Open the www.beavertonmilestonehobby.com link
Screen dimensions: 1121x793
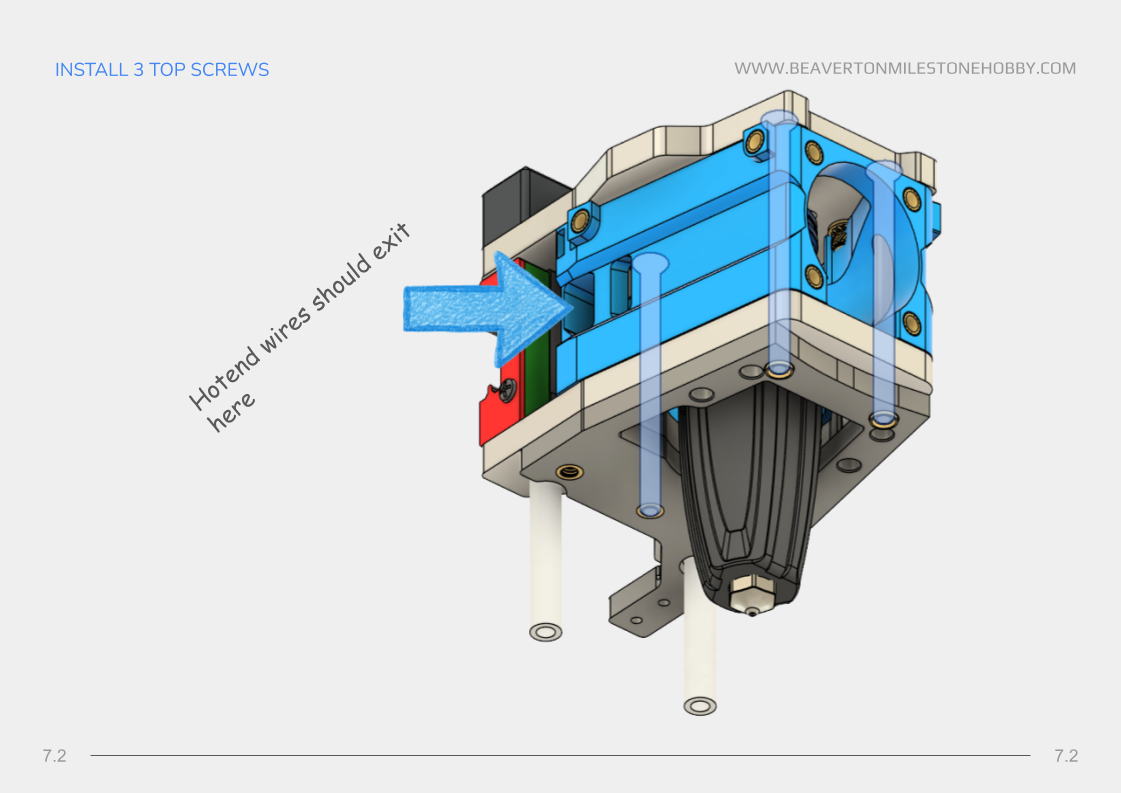click(904, 69)
